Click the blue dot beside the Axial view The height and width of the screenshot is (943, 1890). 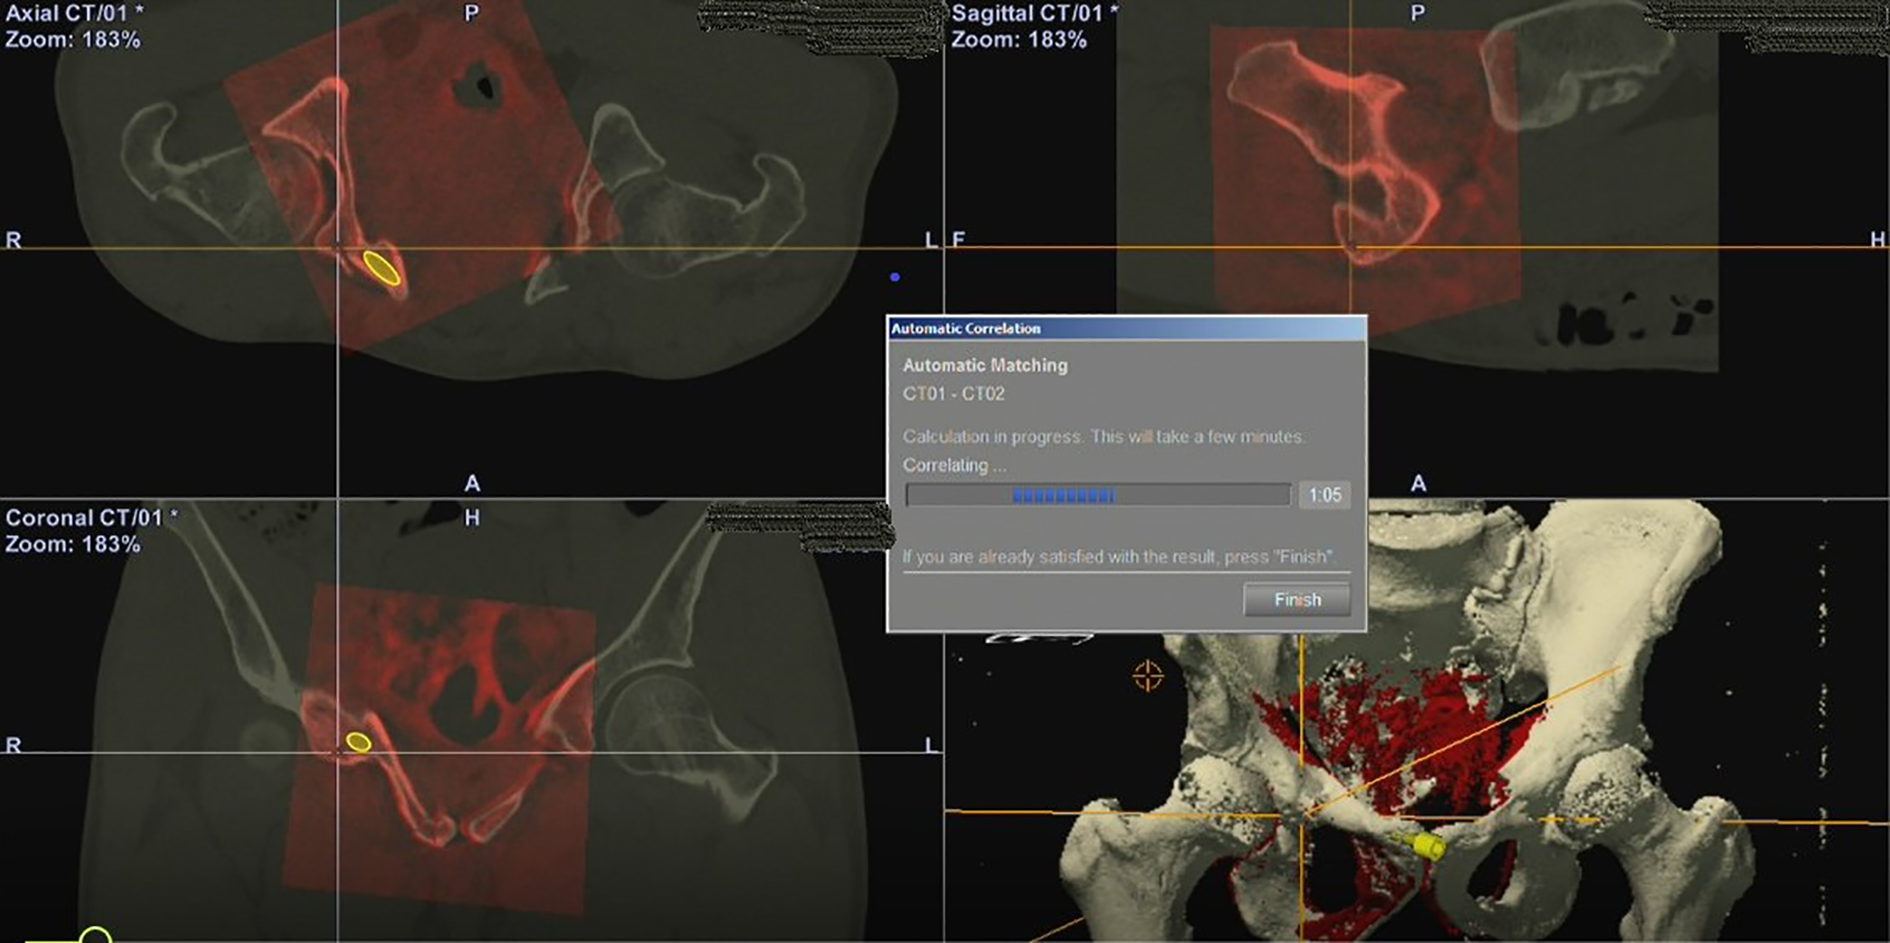pyautogui.click(x=895, y=277)
